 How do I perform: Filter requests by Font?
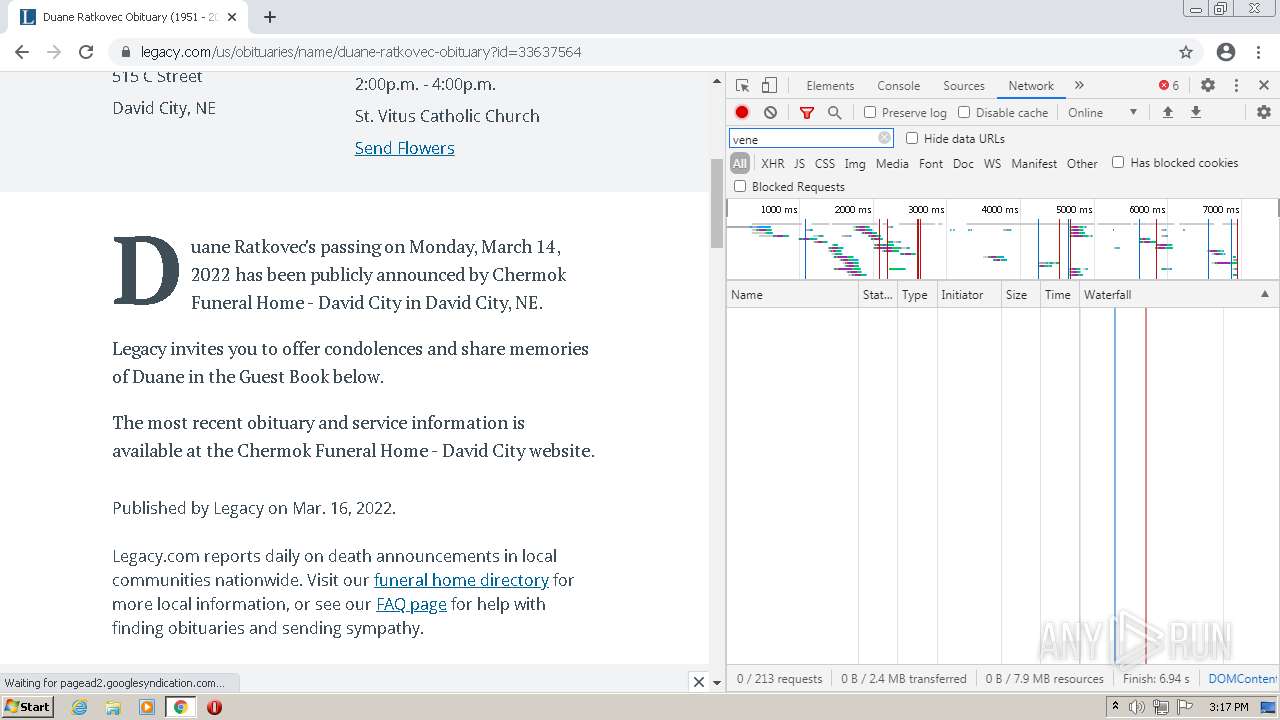pyautogui.click(x=931, y=164)
